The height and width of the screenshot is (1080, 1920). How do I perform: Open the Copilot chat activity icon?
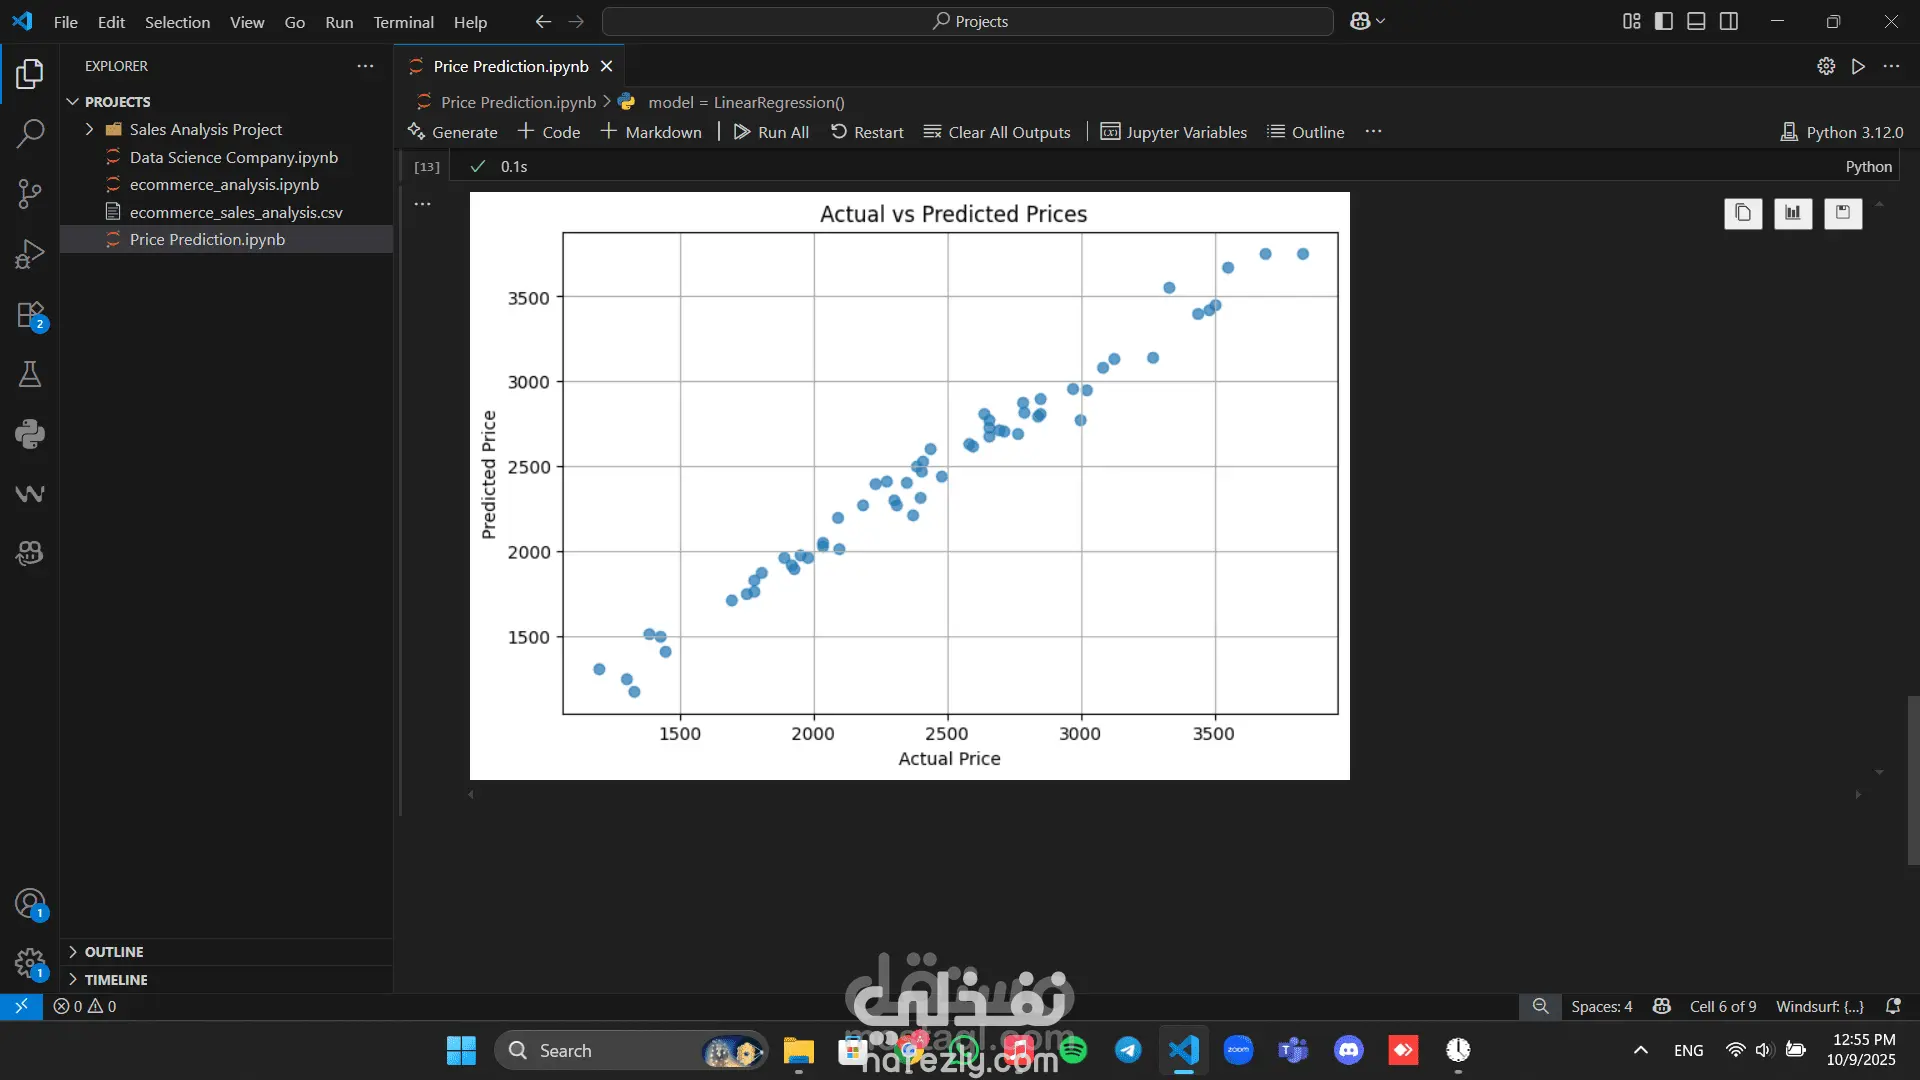[x=30, y=553]
